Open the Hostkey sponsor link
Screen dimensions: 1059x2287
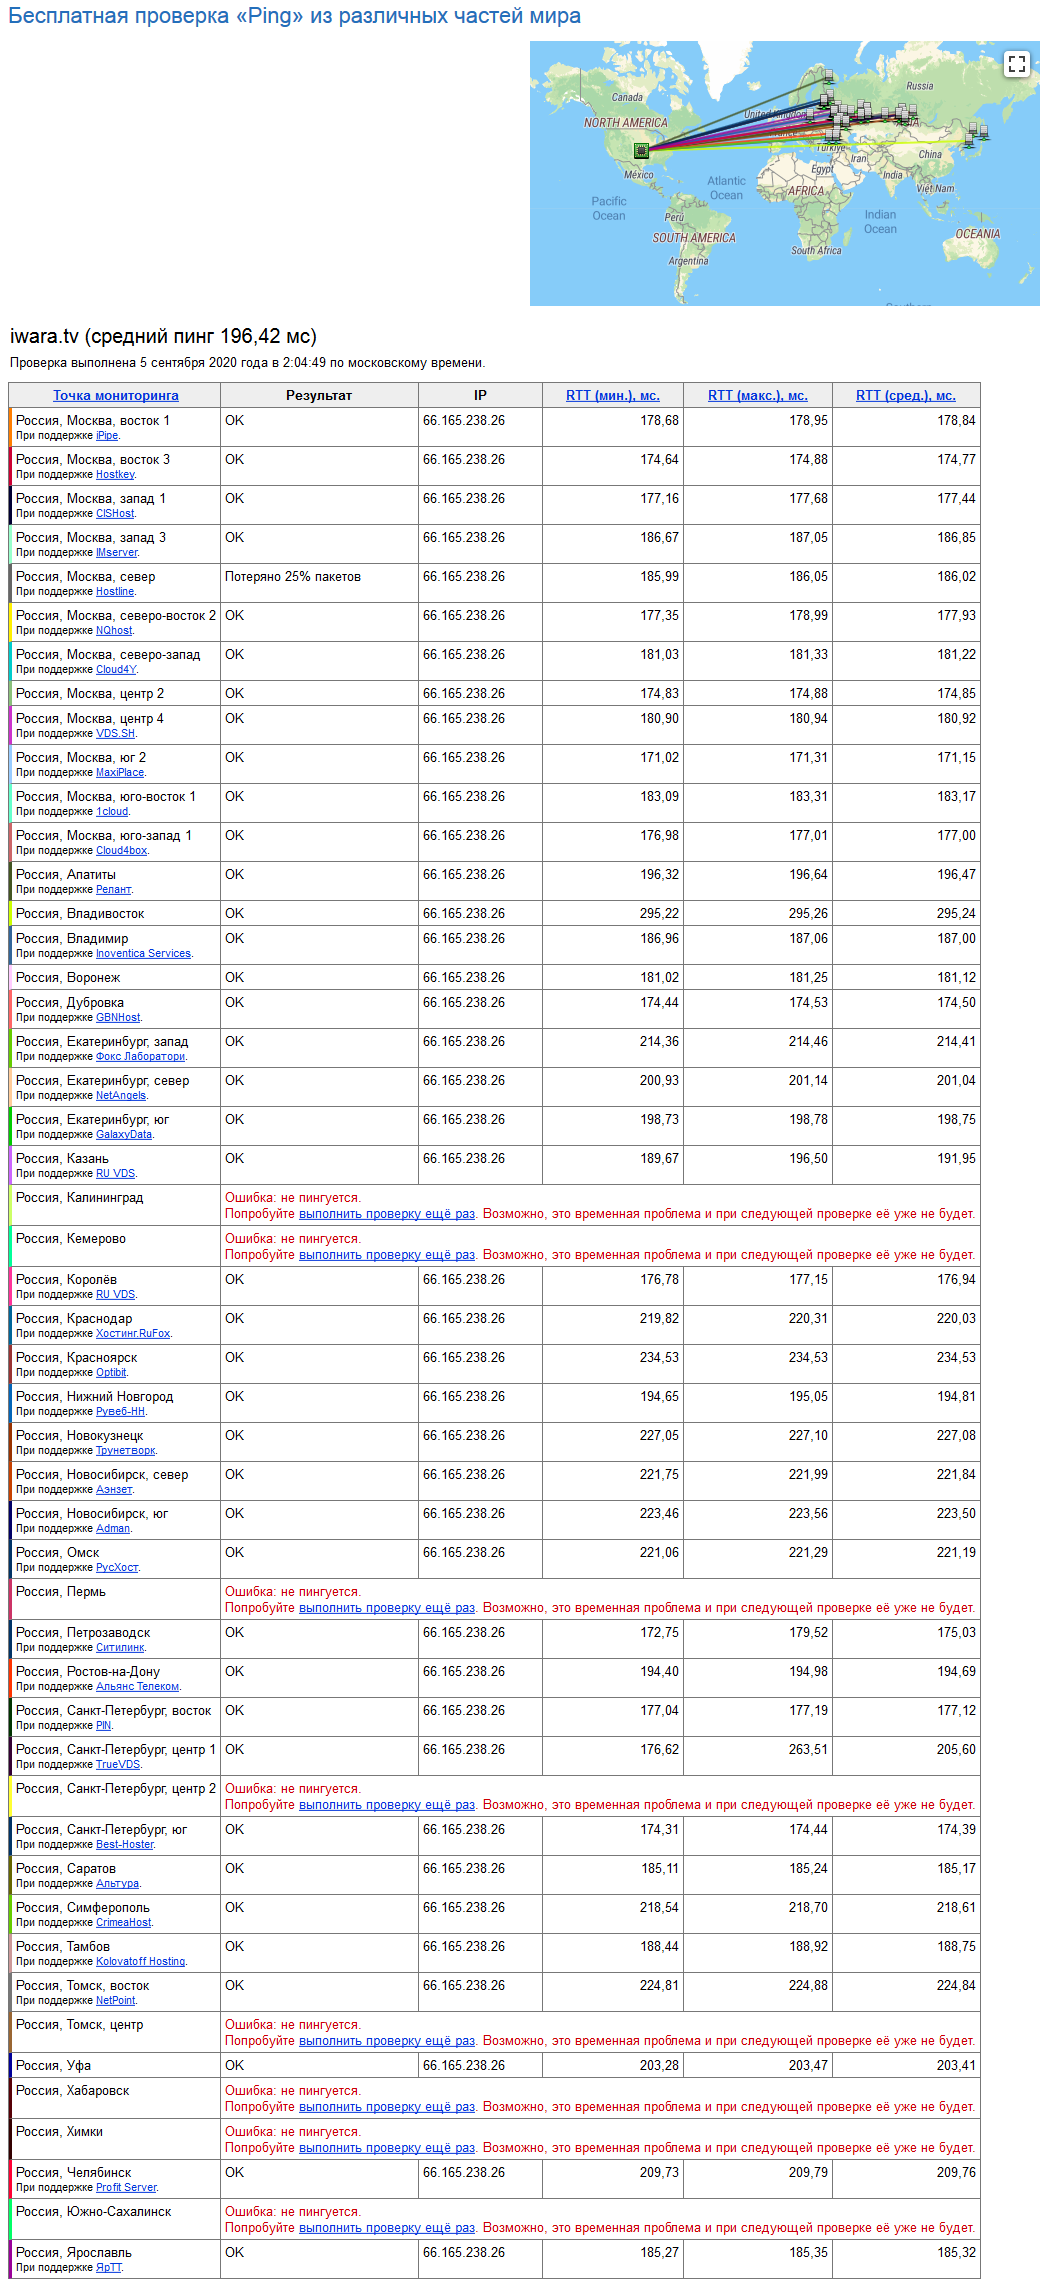point(115,475)
